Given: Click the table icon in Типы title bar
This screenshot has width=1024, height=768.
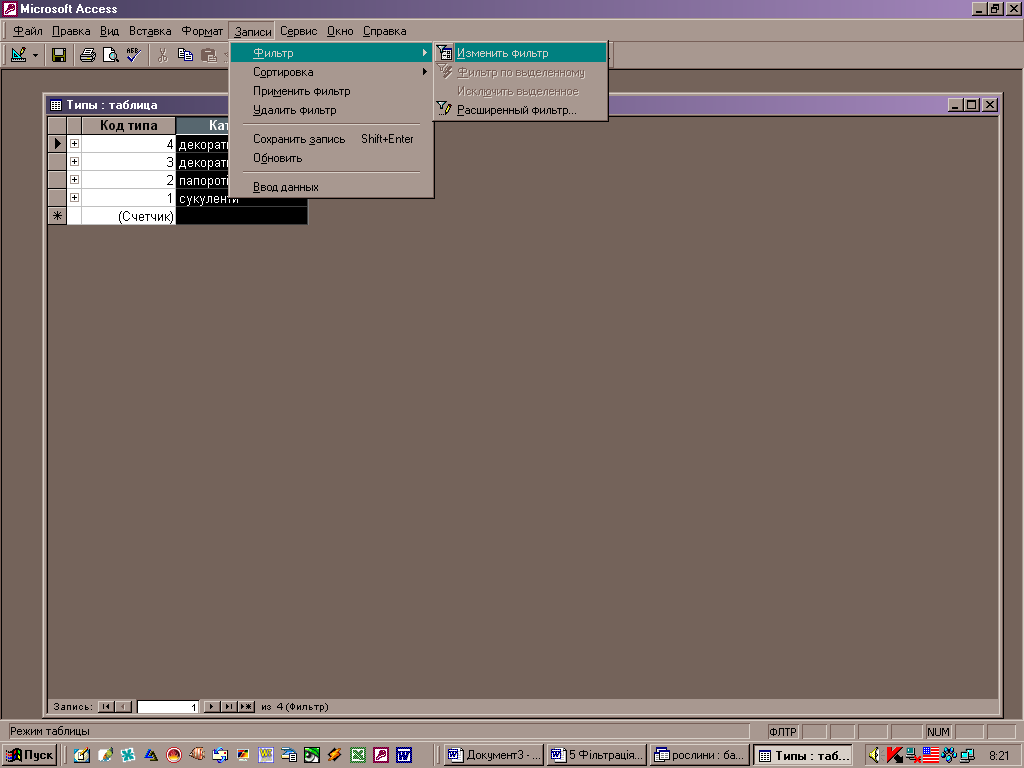Looking at the screenshot, I should point(56,105).
